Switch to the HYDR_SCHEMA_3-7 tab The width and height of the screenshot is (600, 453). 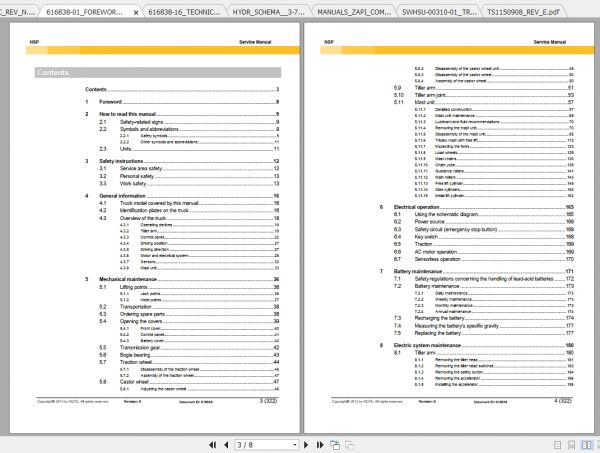tap(269, 12)
